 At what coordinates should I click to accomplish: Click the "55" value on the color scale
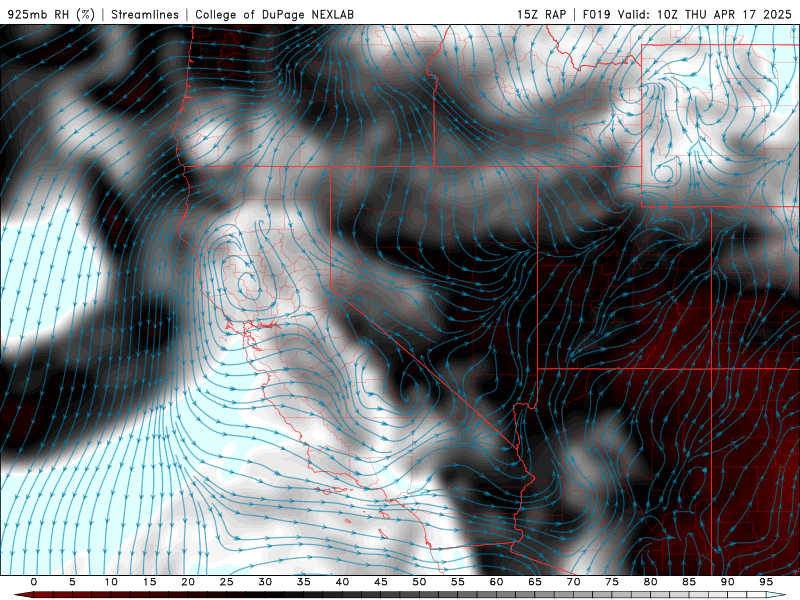[458, 582]
